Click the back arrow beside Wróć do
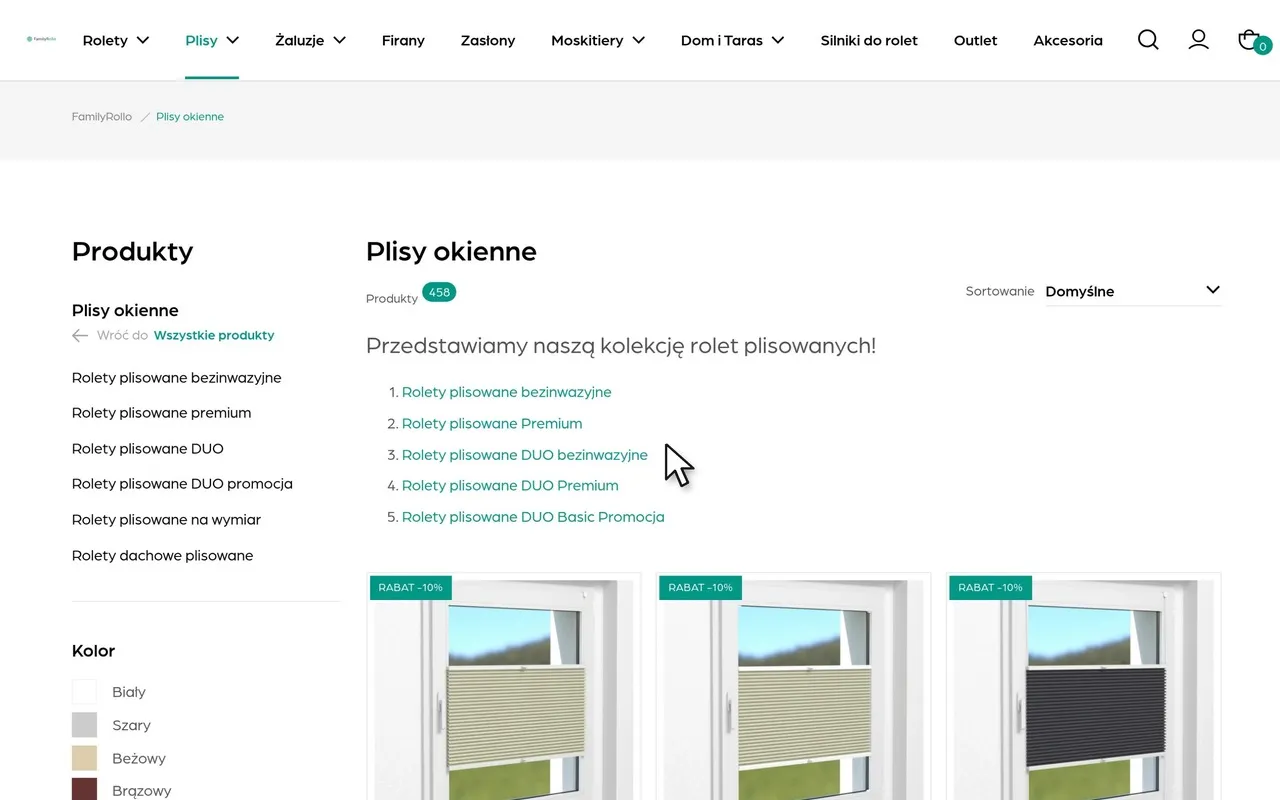 (80, 336)
